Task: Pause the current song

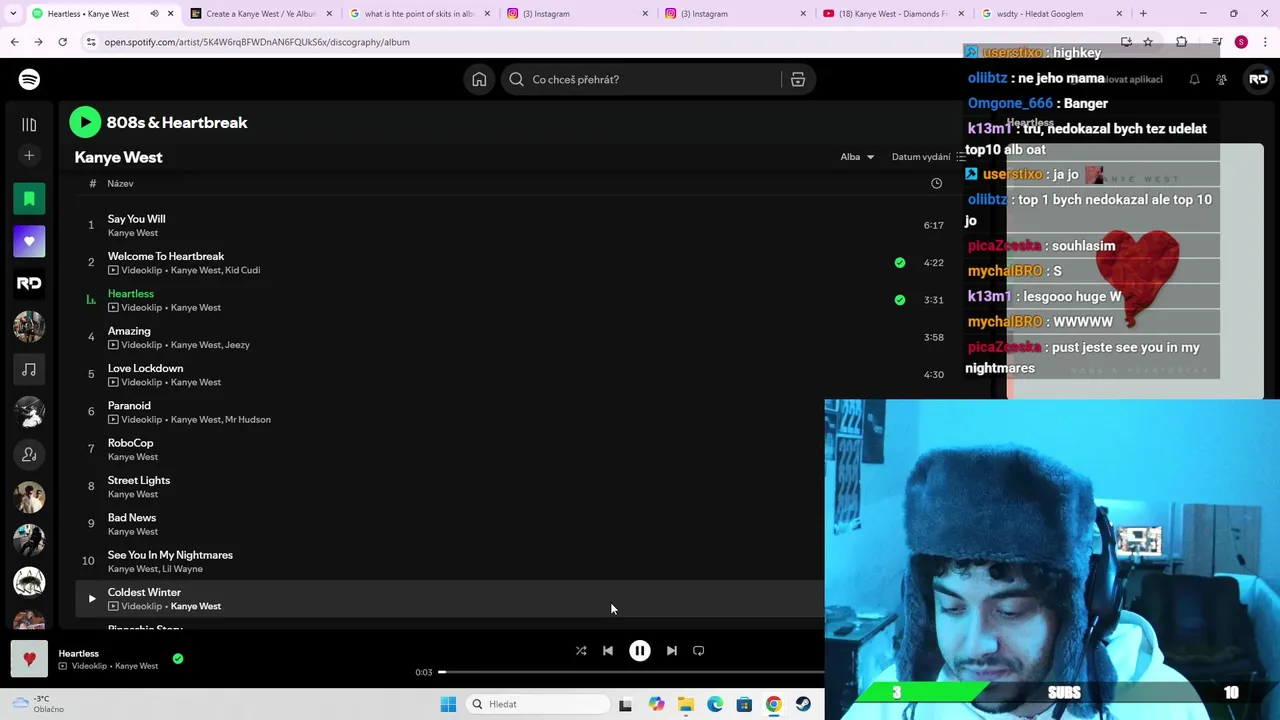Action: 640,651
